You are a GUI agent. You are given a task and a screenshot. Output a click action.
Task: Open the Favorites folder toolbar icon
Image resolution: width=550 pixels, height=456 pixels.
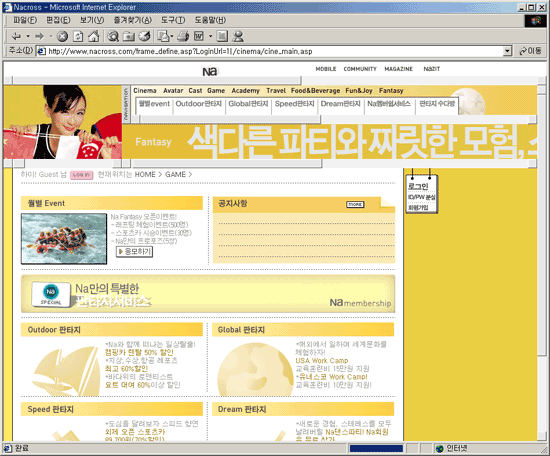point(129,36)
